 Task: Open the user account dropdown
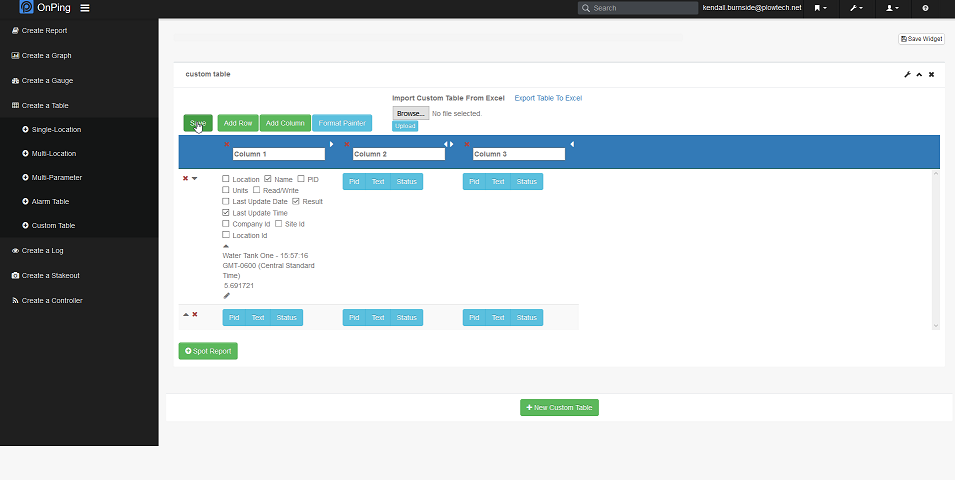892,8
